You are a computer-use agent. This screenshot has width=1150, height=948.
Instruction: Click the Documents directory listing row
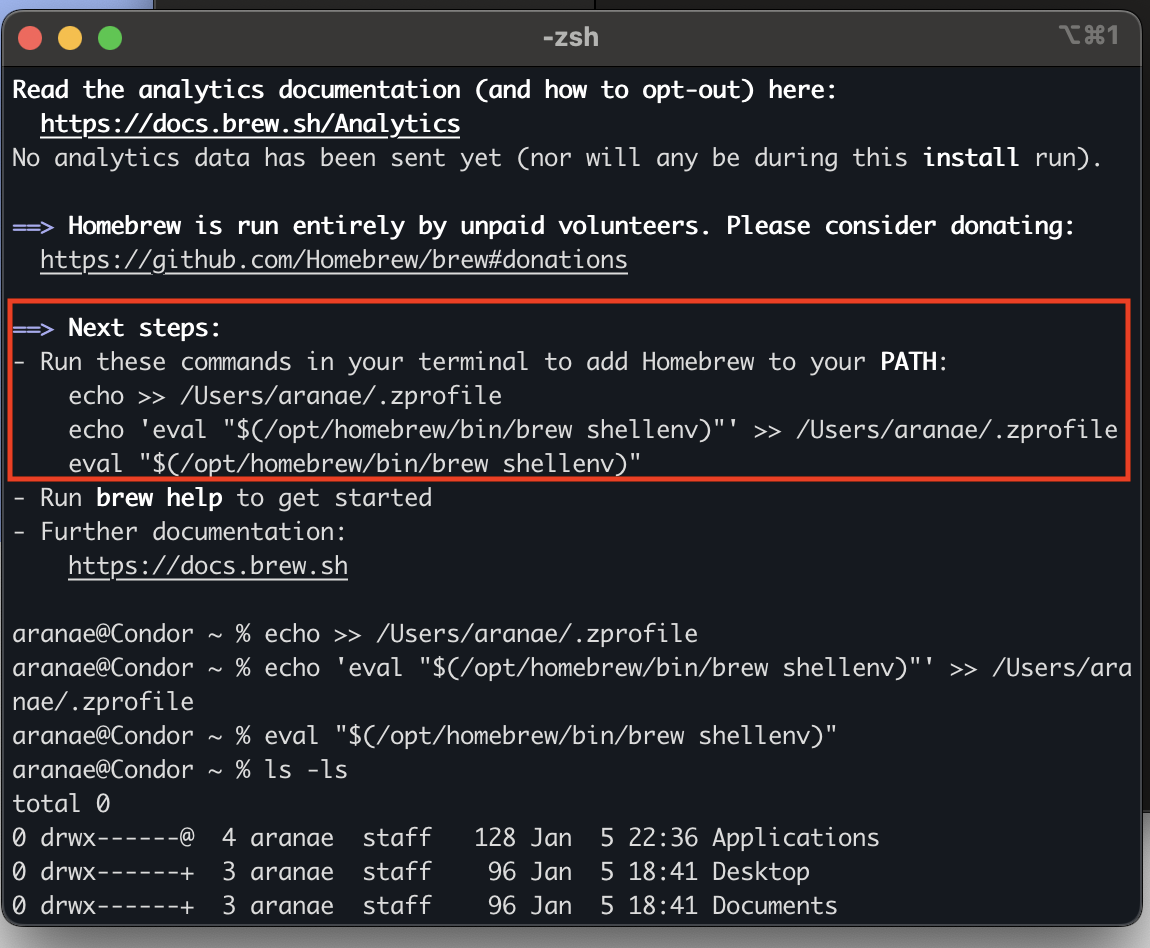pos(425,905)
